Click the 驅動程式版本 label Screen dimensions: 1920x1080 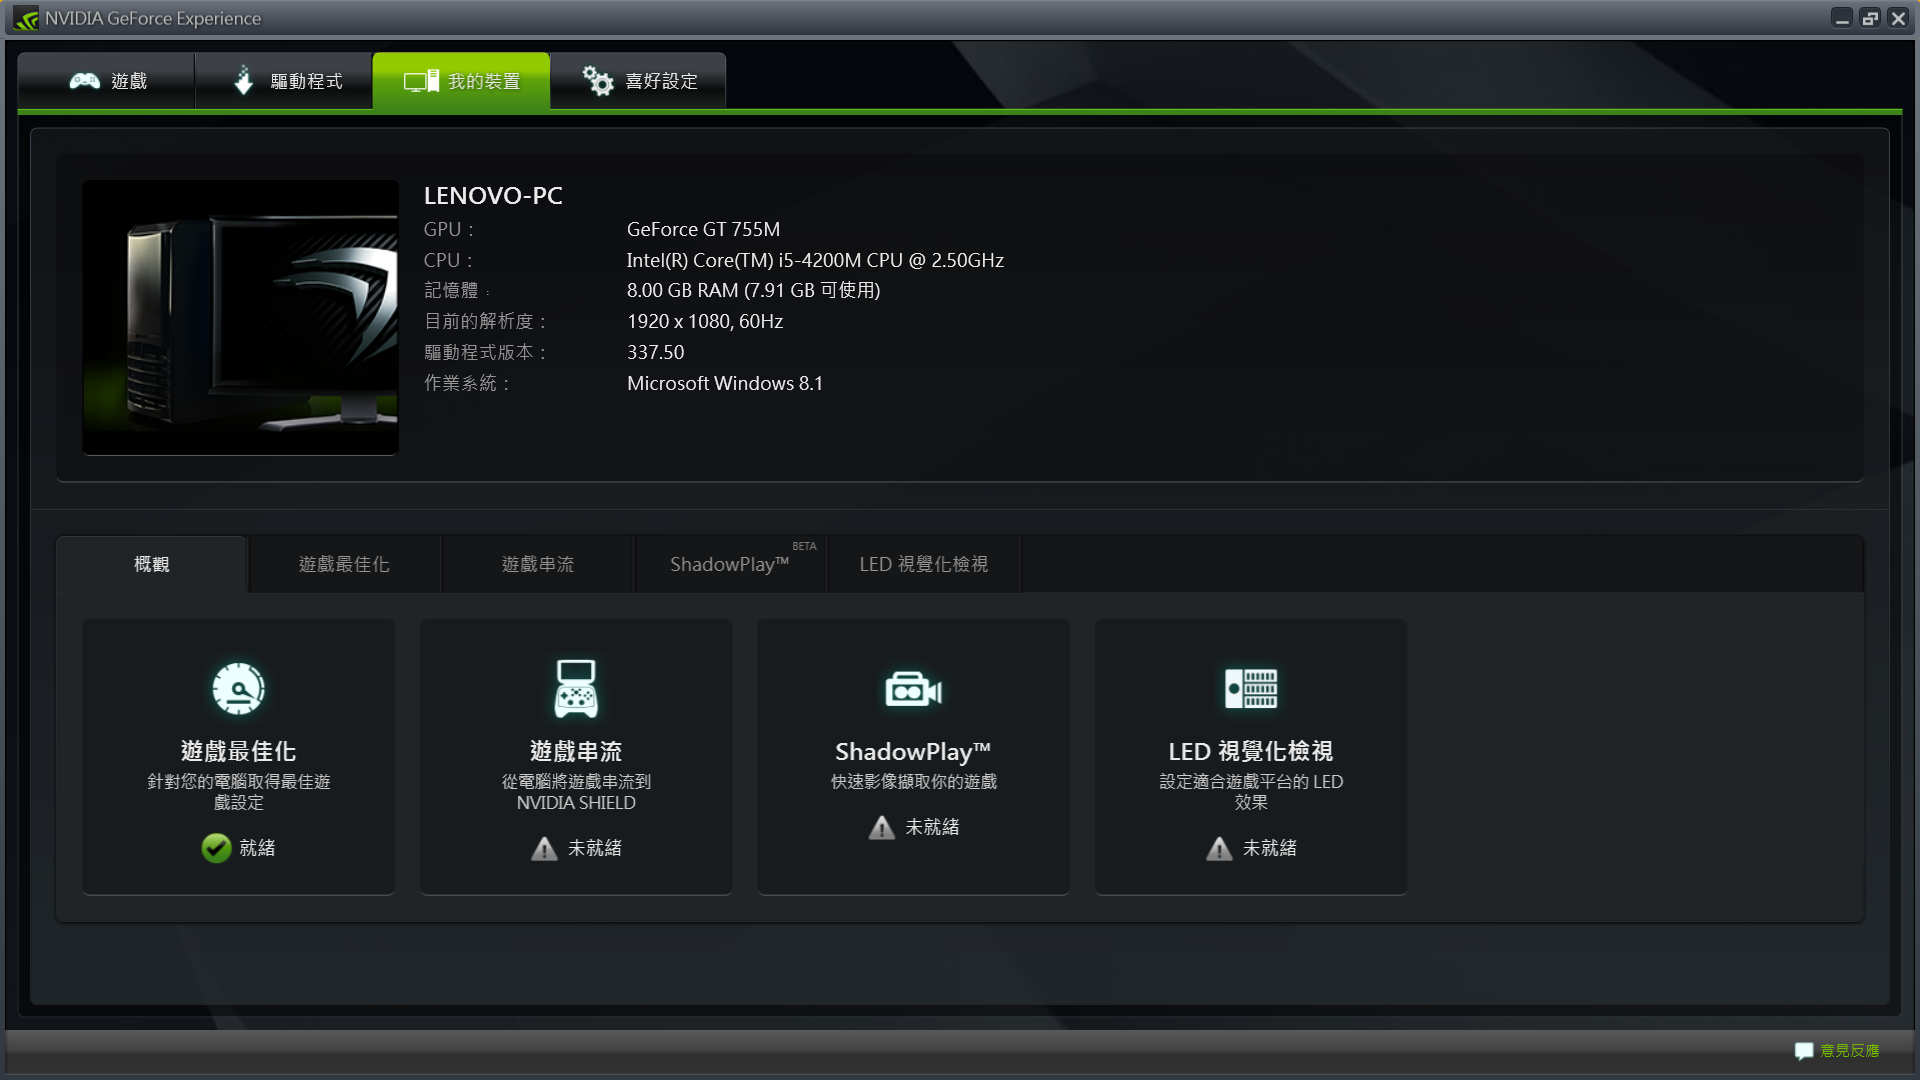pos(485,352)
